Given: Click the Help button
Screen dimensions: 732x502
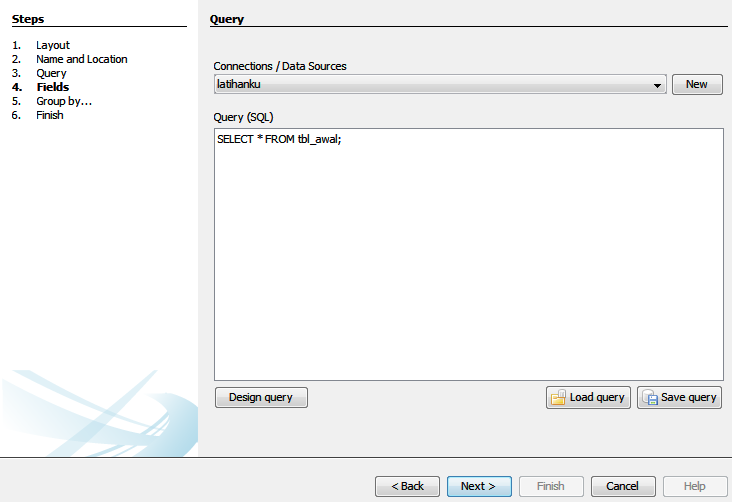Looking at the screenshot, I should (695, 486).
